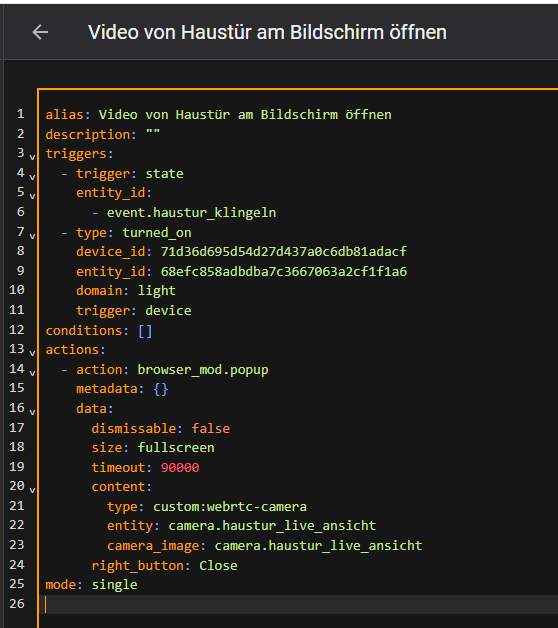Viewport: 558px width, 628px height.
Task: Fold the line 5 entity_id list
Action: (32, 196)
